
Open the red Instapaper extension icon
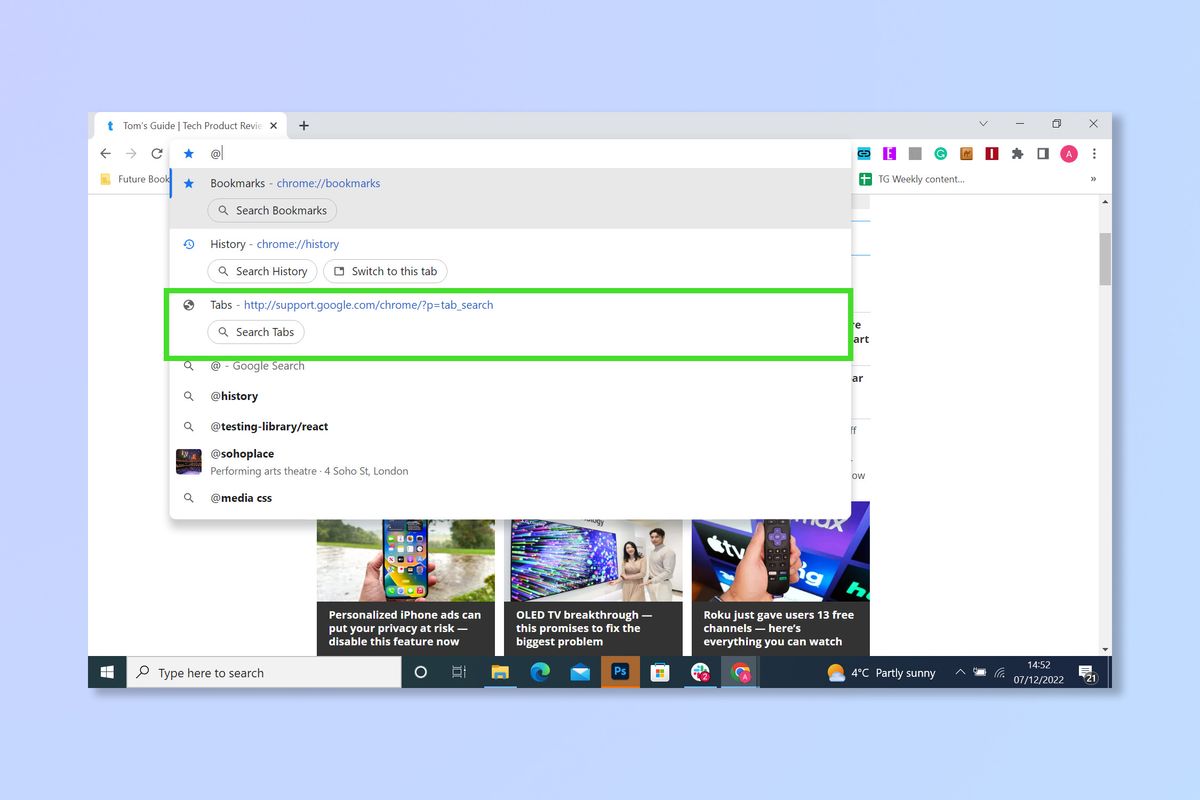[991, 153]
